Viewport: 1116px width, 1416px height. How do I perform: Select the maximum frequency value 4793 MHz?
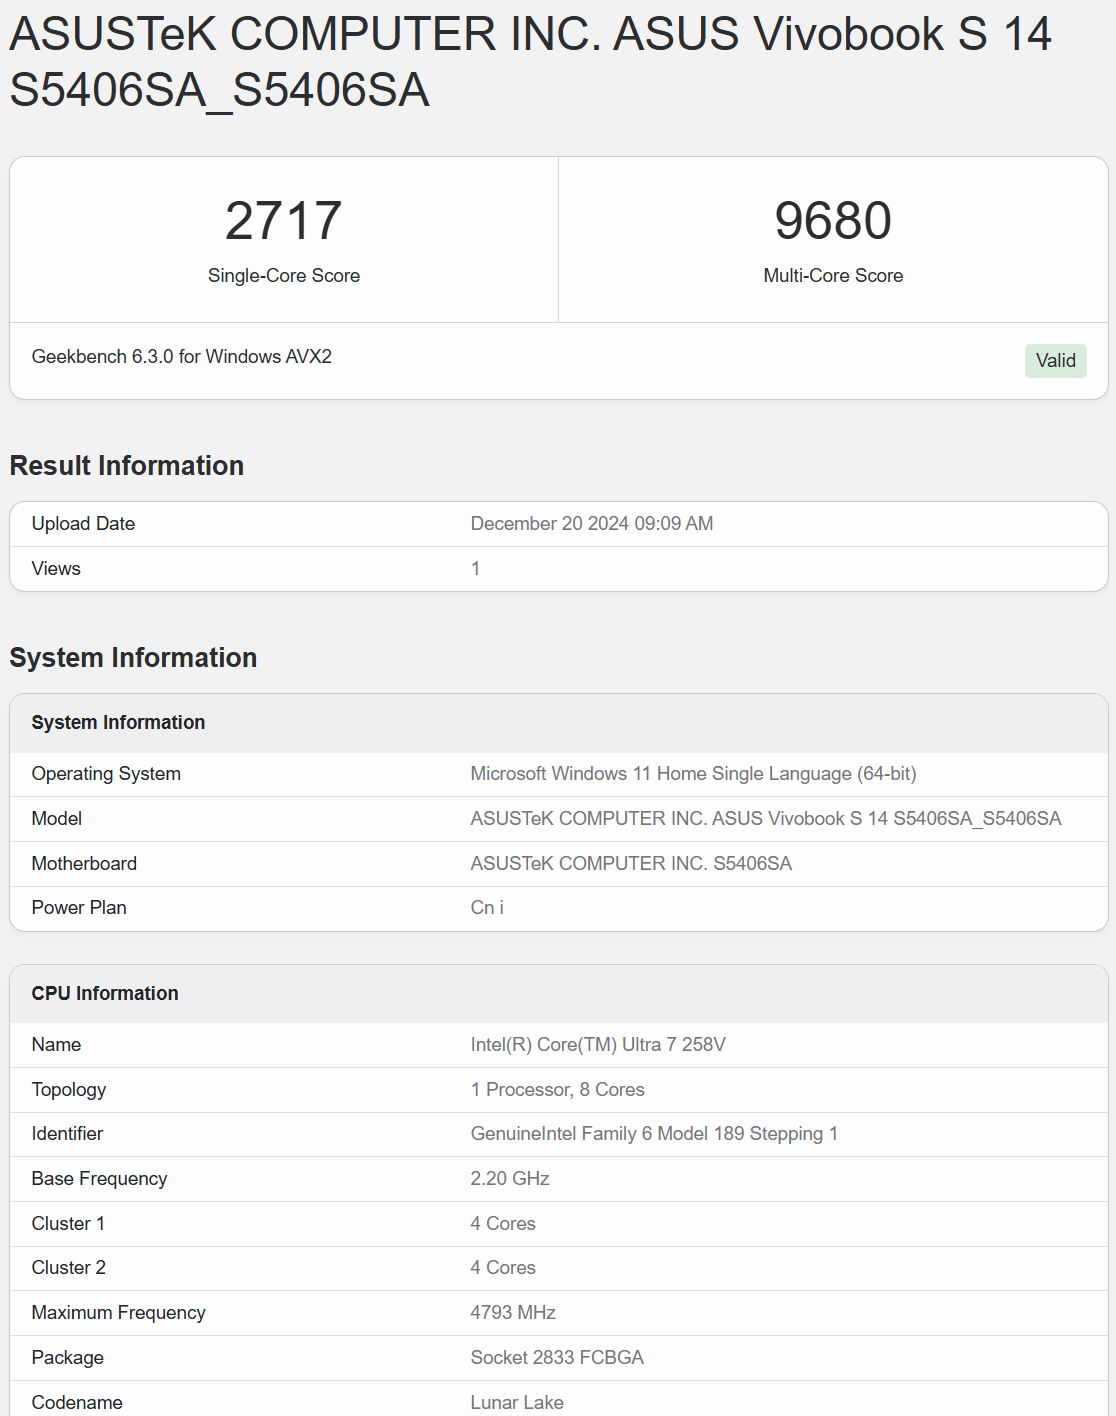tap(513, 1313)
